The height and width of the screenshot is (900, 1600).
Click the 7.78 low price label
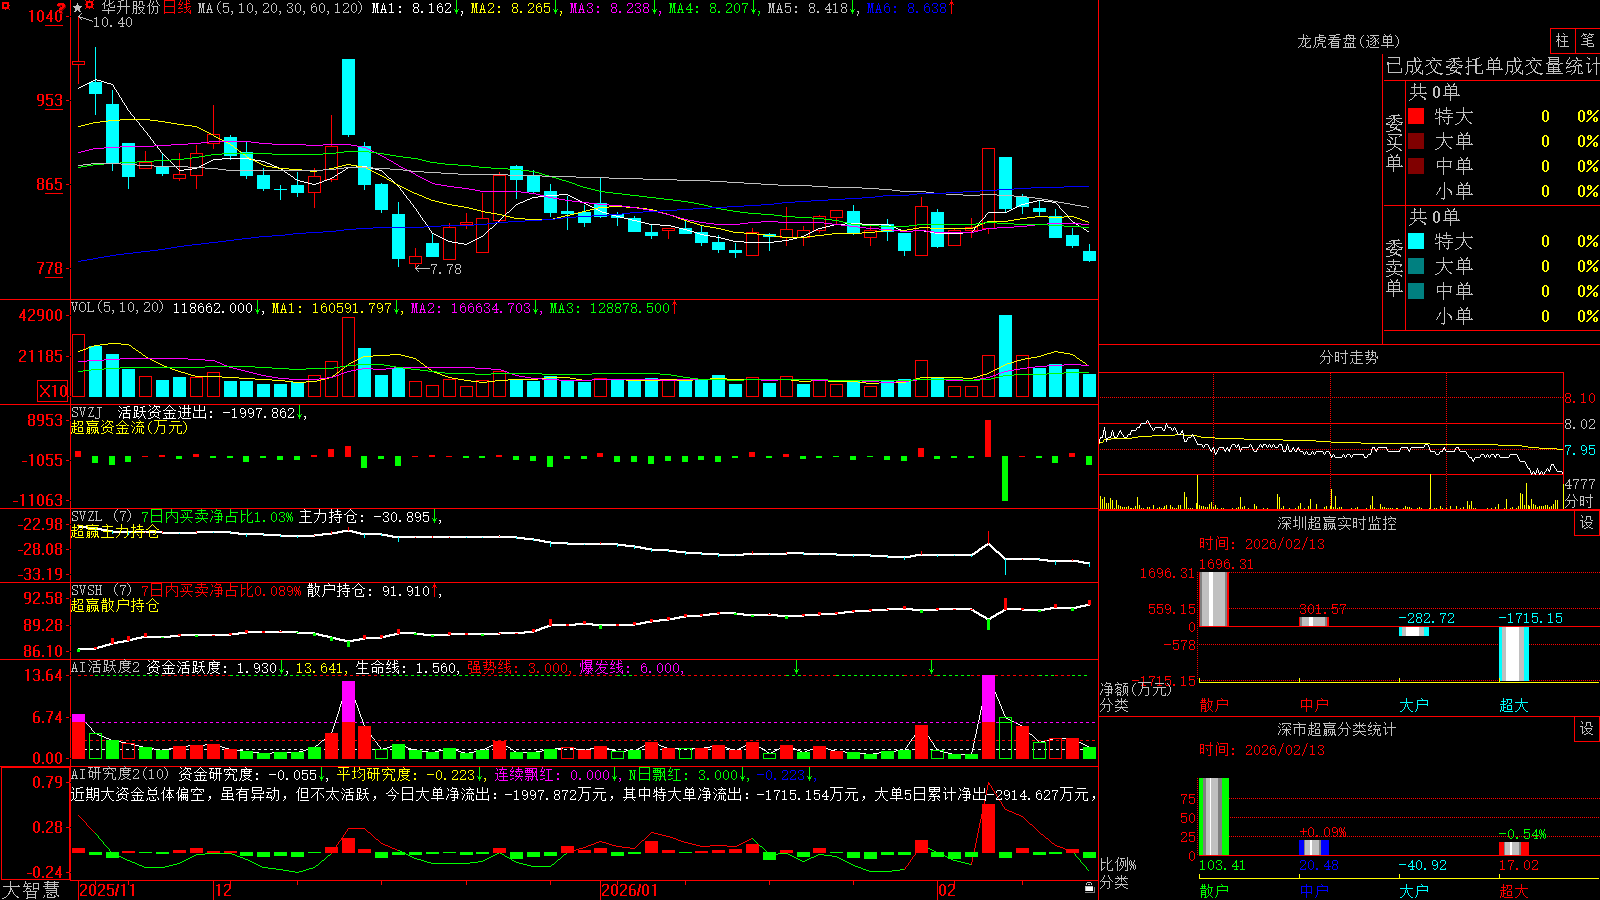(x=446, y=269)
